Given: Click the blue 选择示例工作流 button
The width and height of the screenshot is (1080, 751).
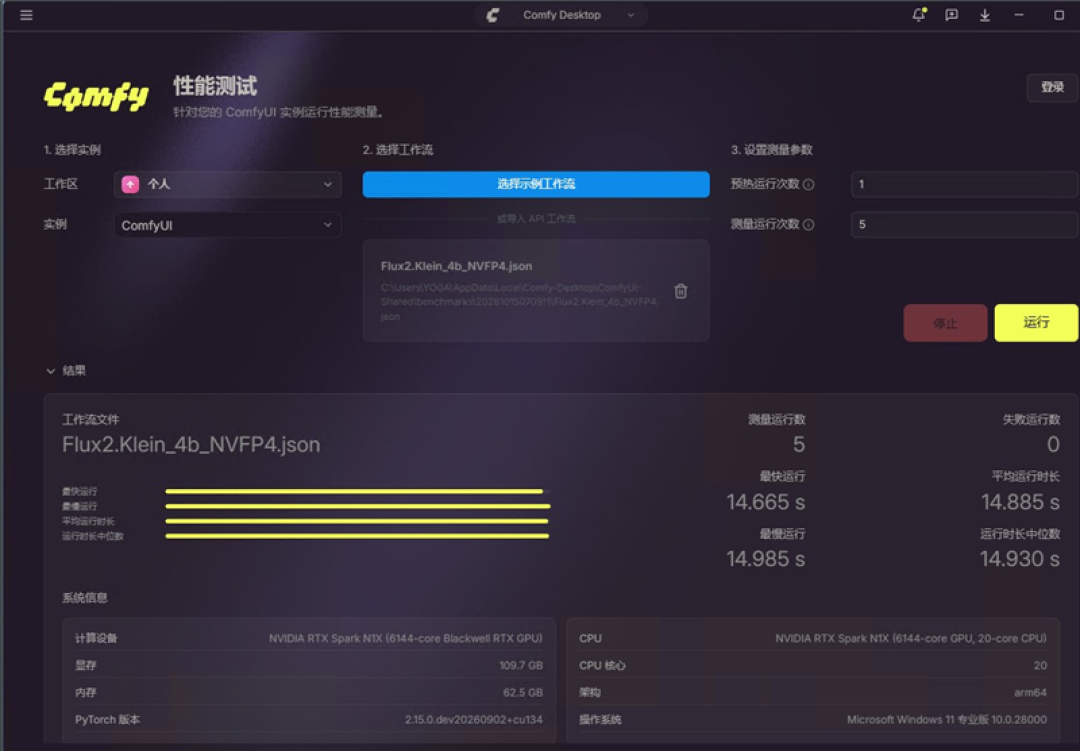Looking at the screenshot, I should pyautogui.click(x=536, y=184).
